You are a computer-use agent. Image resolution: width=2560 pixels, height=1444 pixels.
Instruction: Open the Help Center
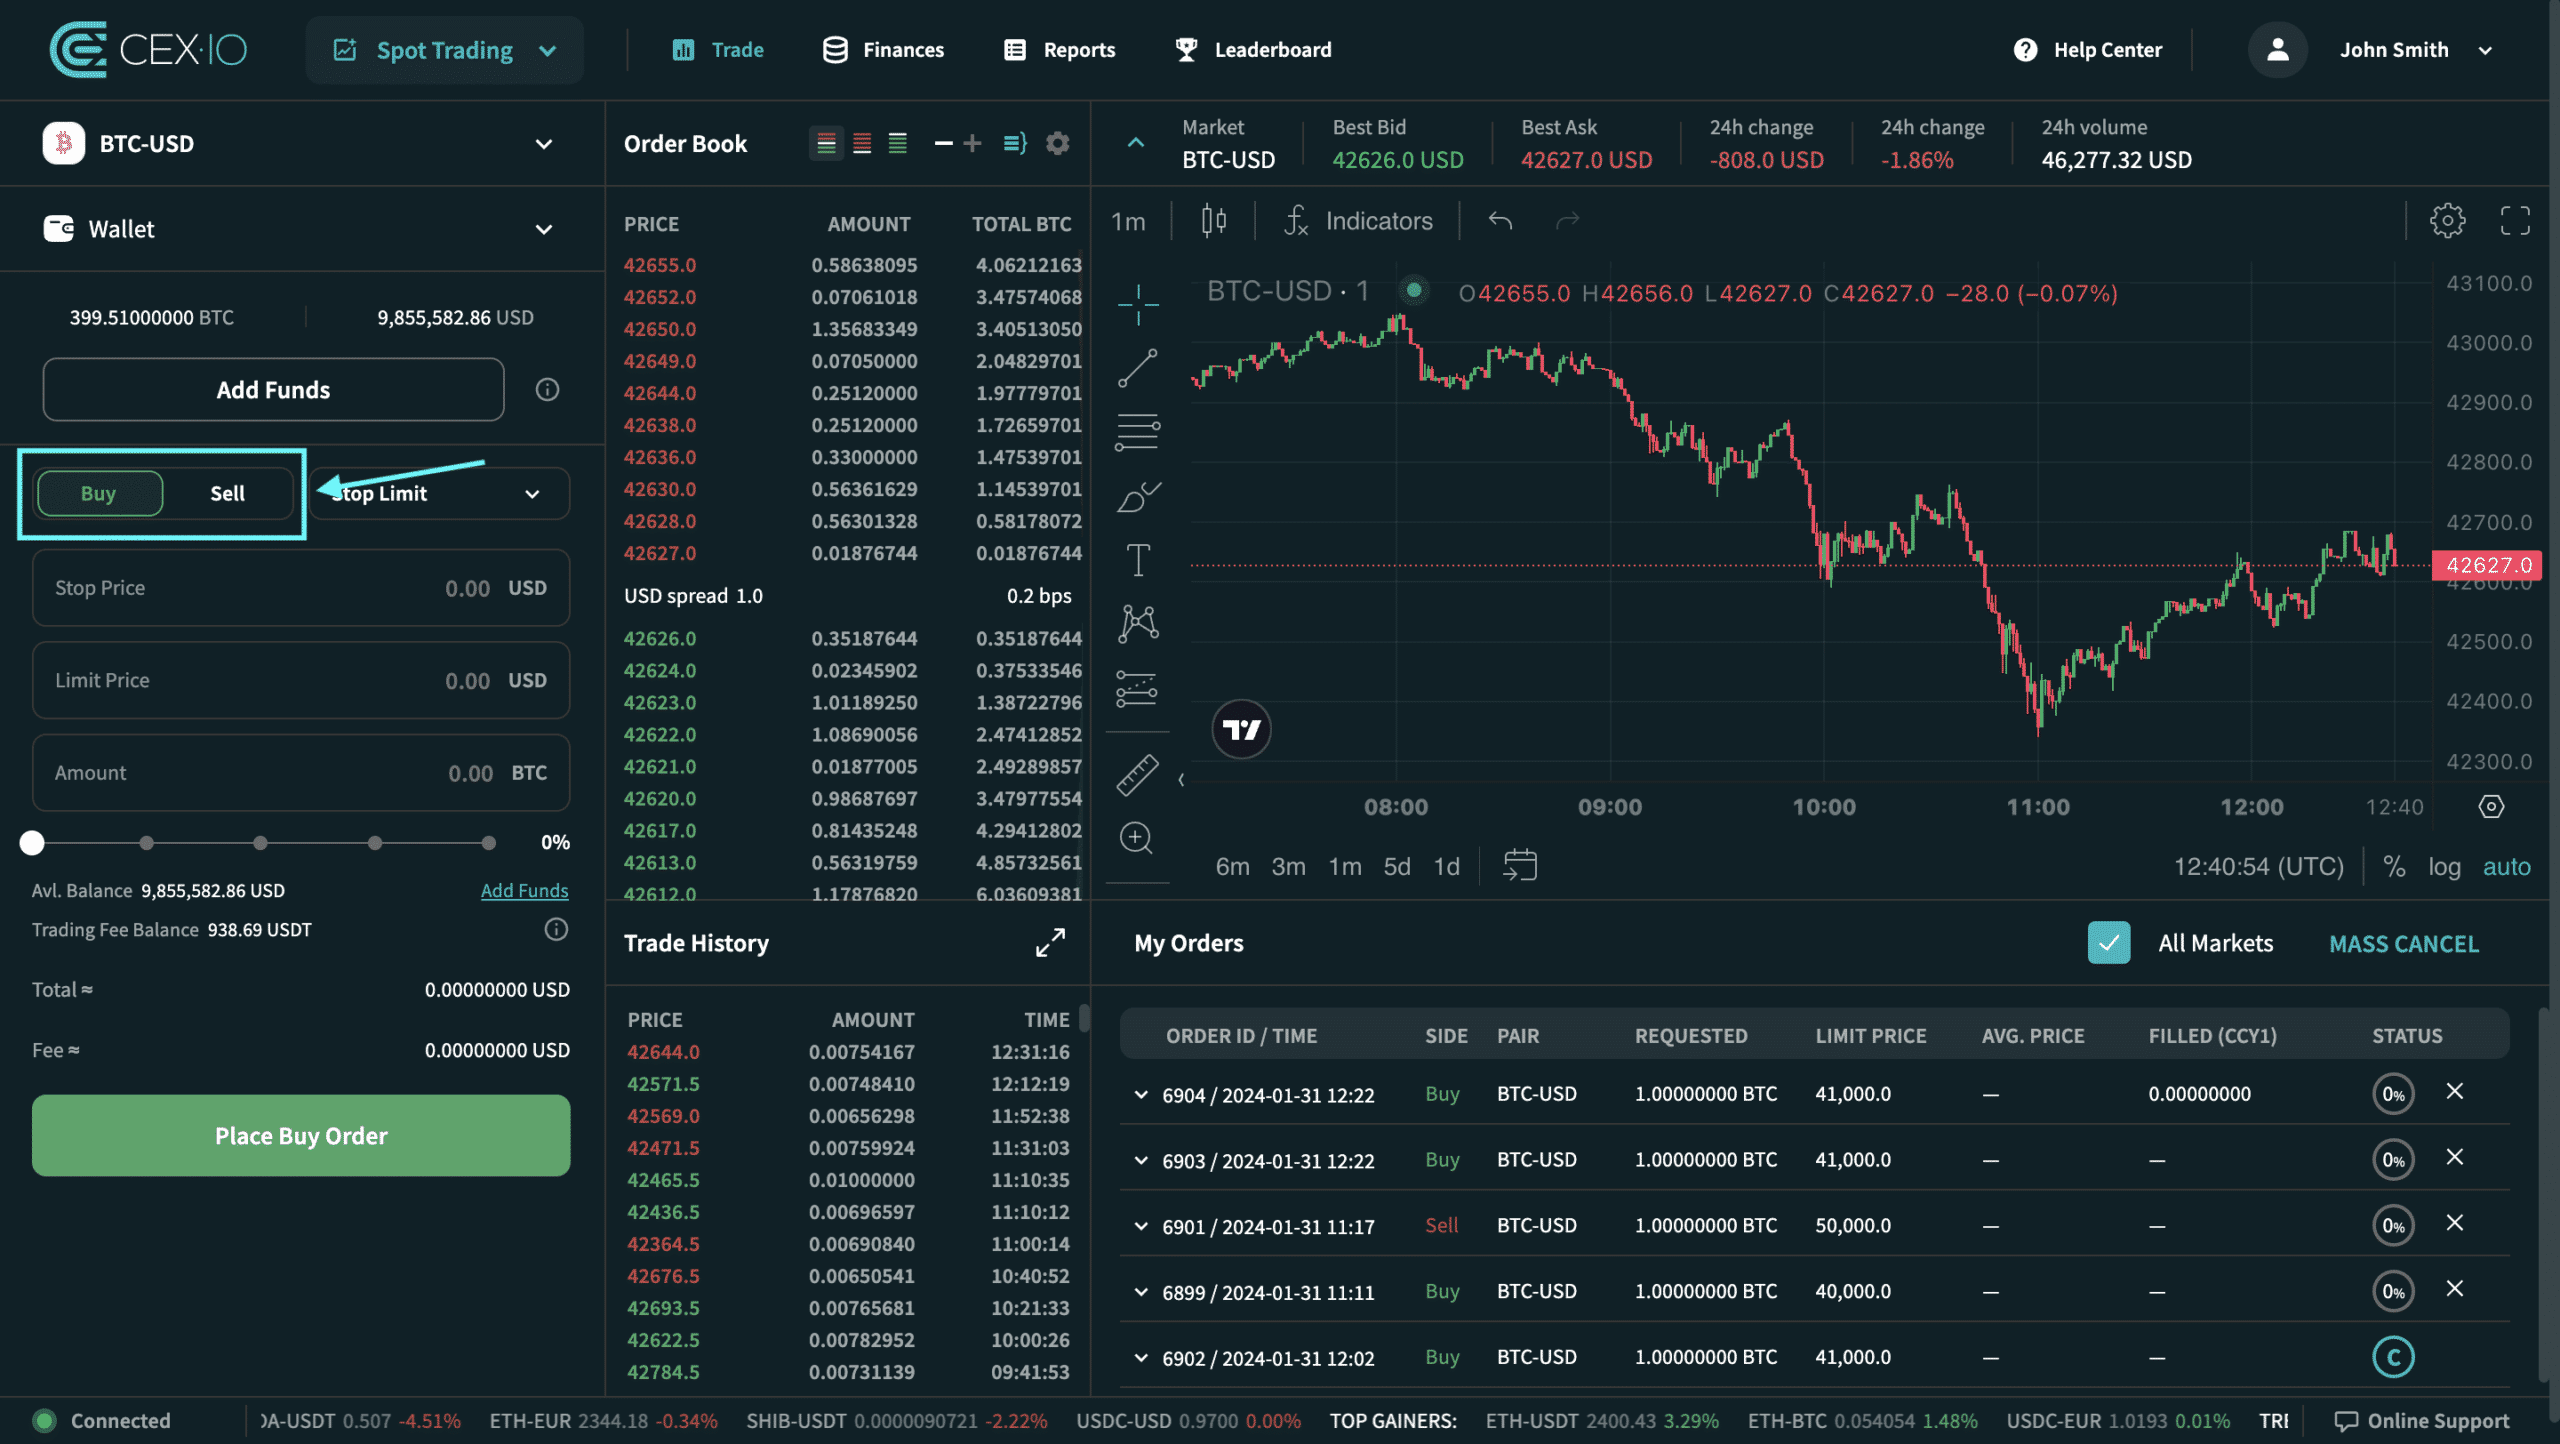point(2088,50)
